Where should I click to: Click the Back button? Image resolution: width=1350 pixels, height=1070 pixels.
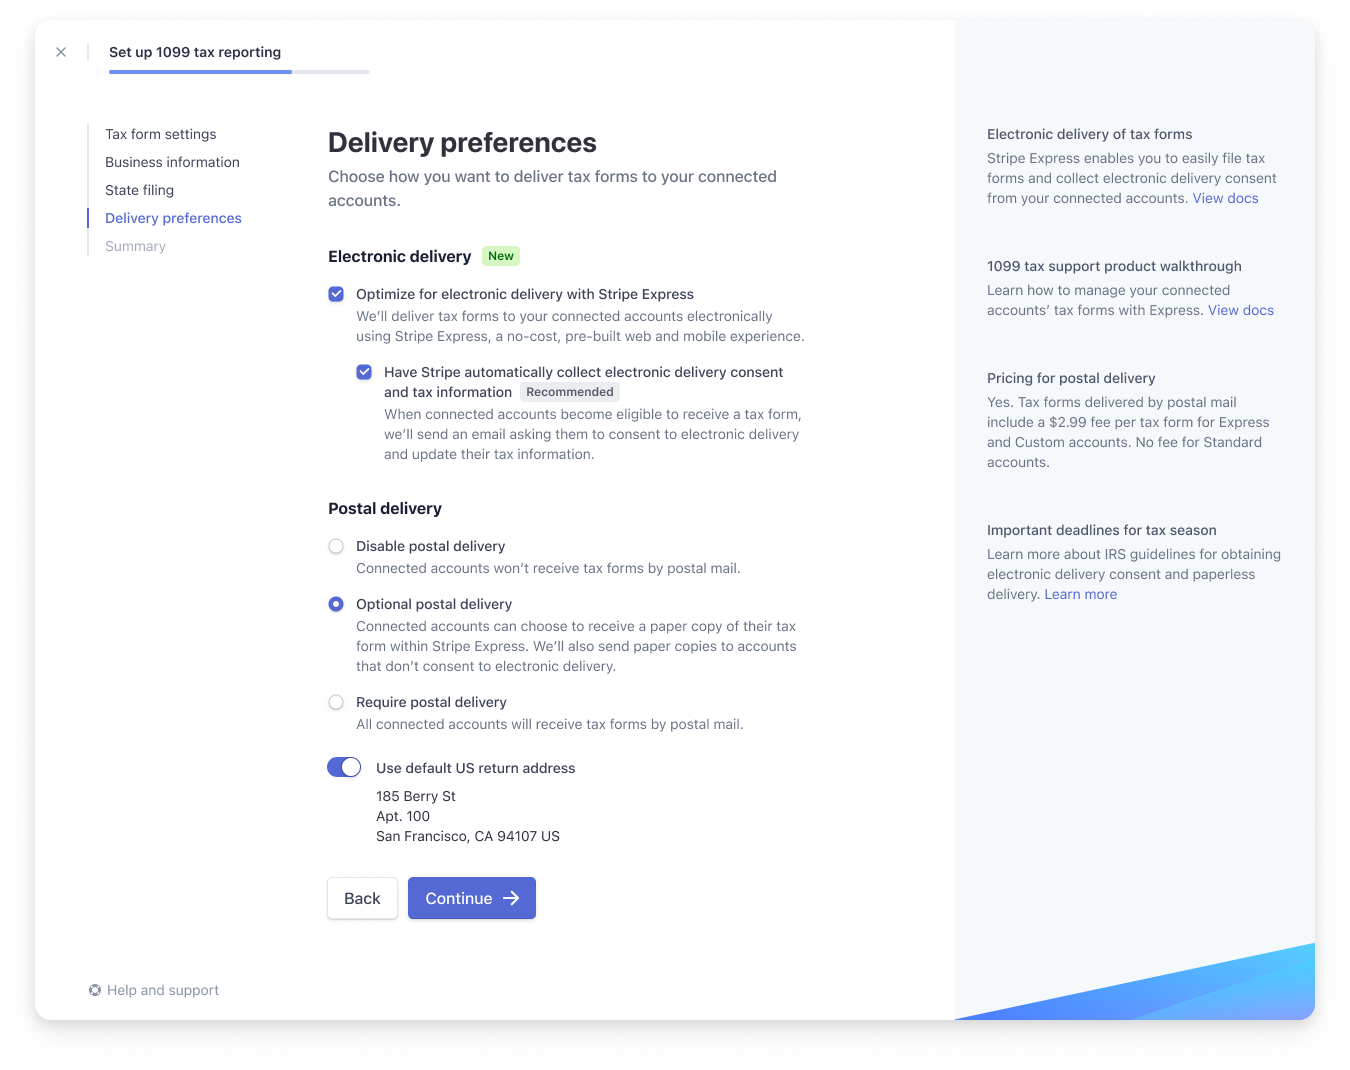[x=362, y=898]
